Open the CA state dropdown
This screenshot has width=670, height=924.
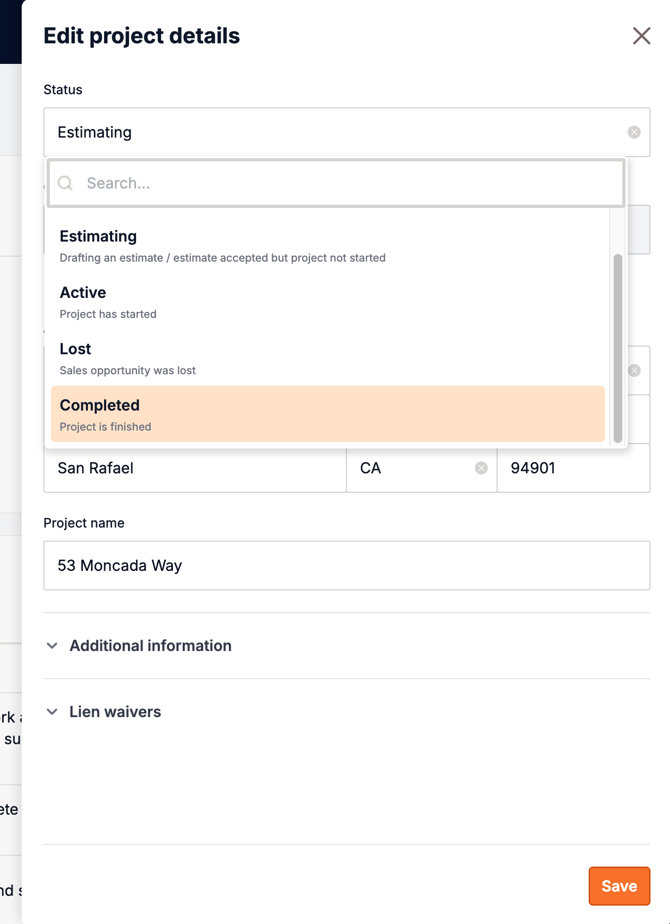tap(410, 468)
